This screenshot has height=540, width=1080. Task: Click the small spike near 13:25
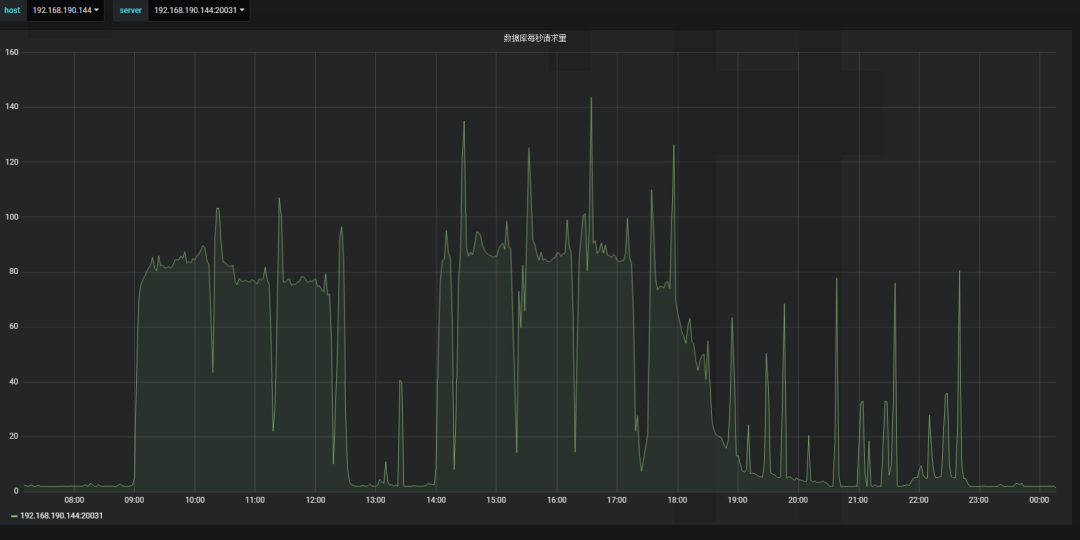400,381
